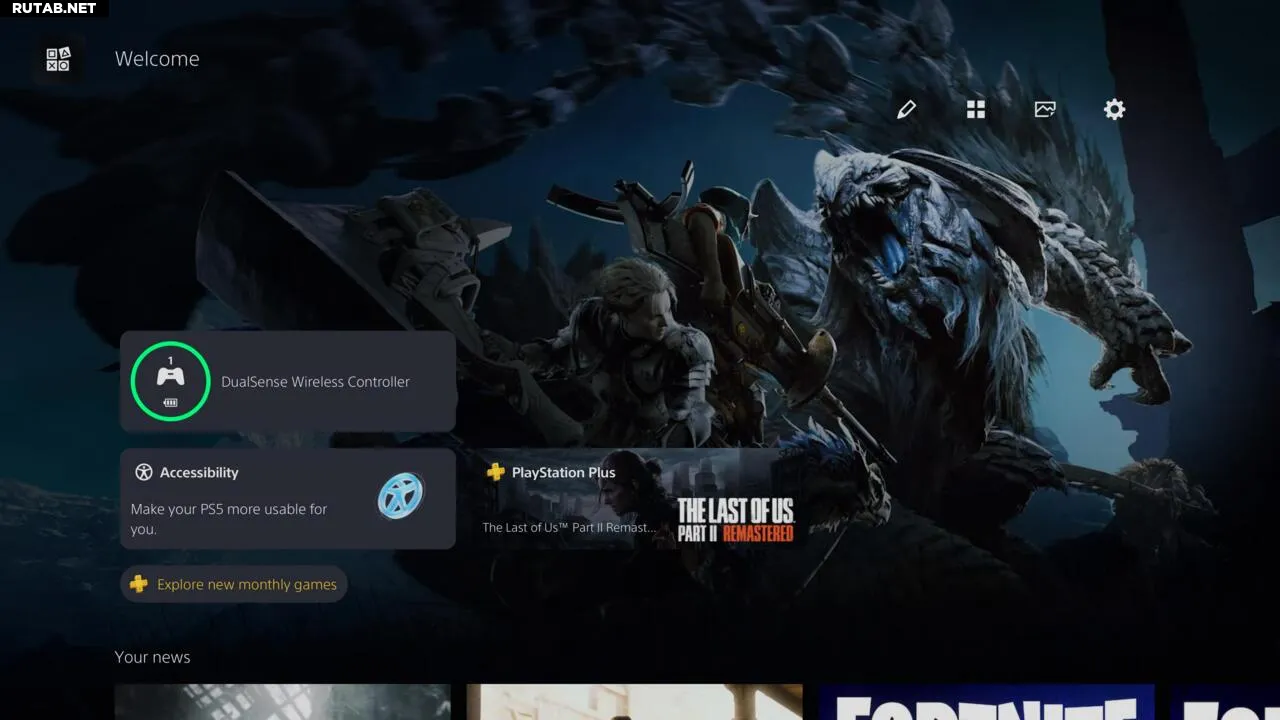
Task: Open the first news tile on the left
Action: tap(282, 702)
